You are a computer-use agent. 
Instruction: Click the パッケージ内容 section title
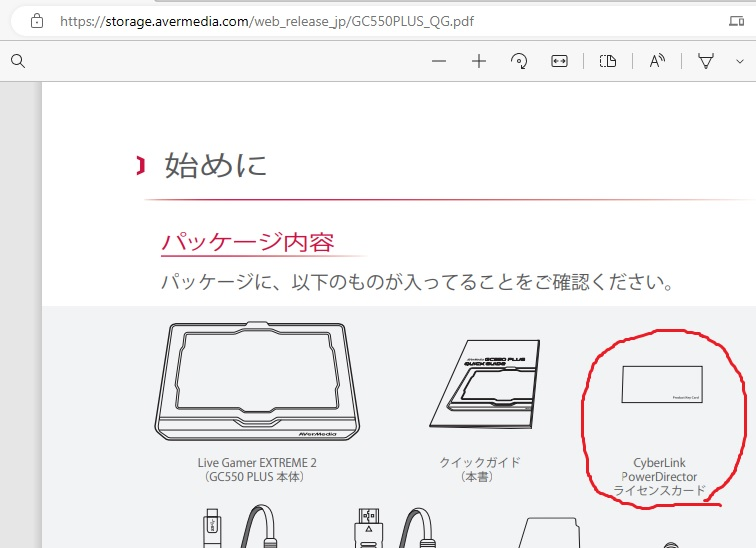coord(248,242)
